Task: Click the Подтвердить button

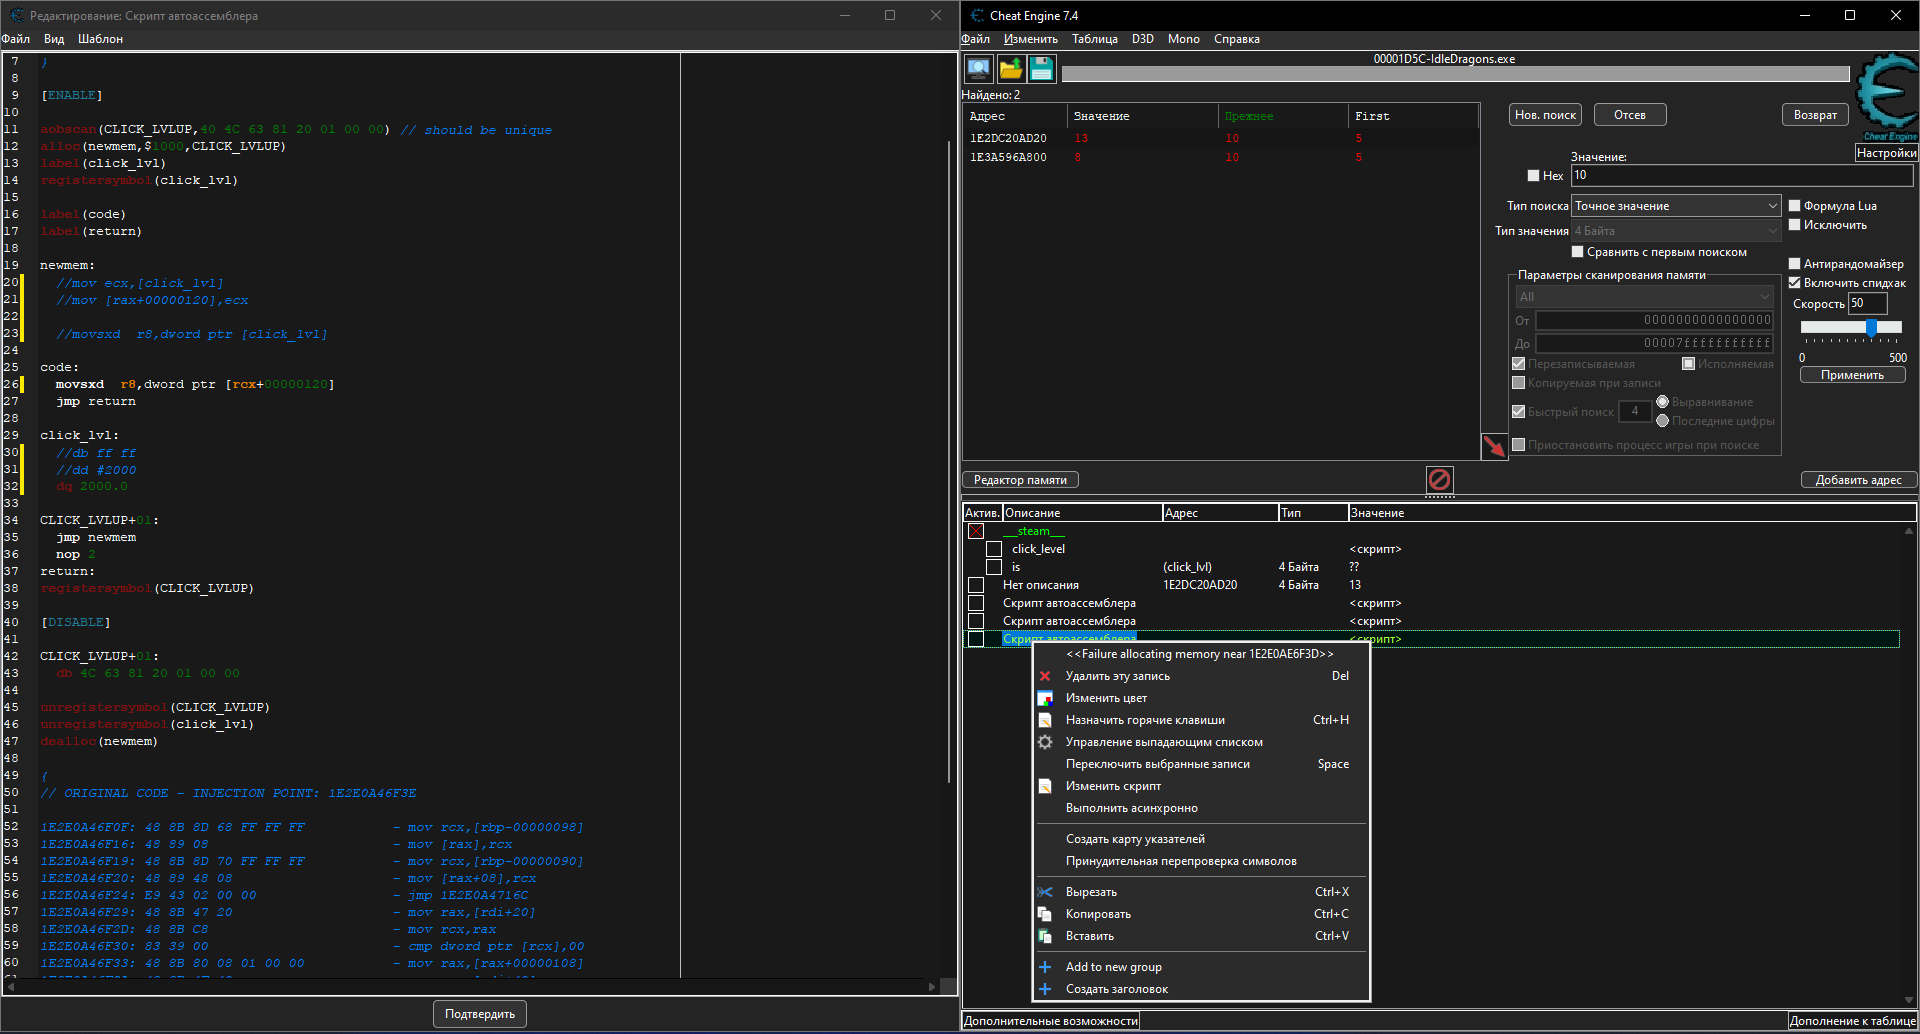Action: tap(480, 1014)
